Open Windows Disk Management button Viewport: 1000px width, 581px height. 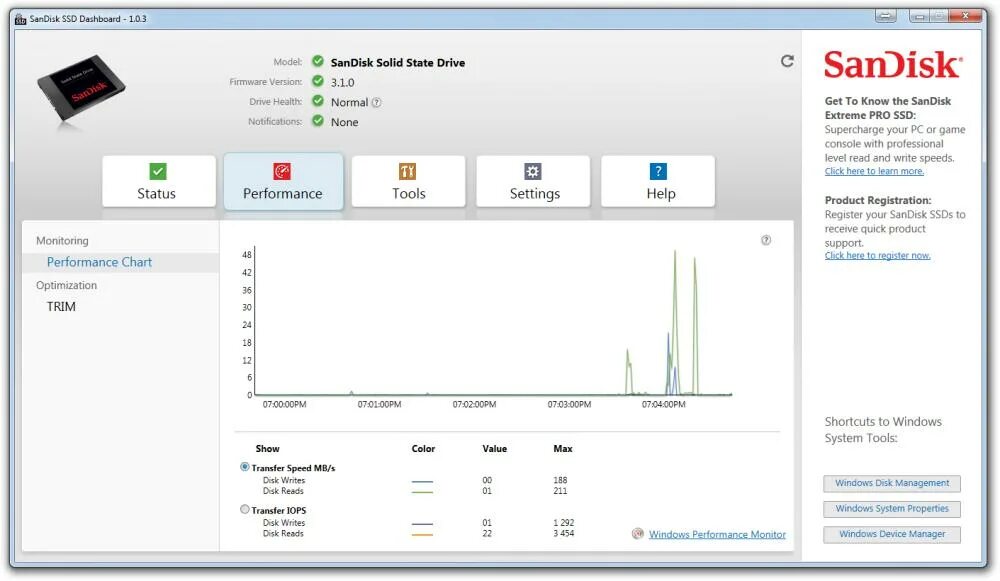pos(892,483)
